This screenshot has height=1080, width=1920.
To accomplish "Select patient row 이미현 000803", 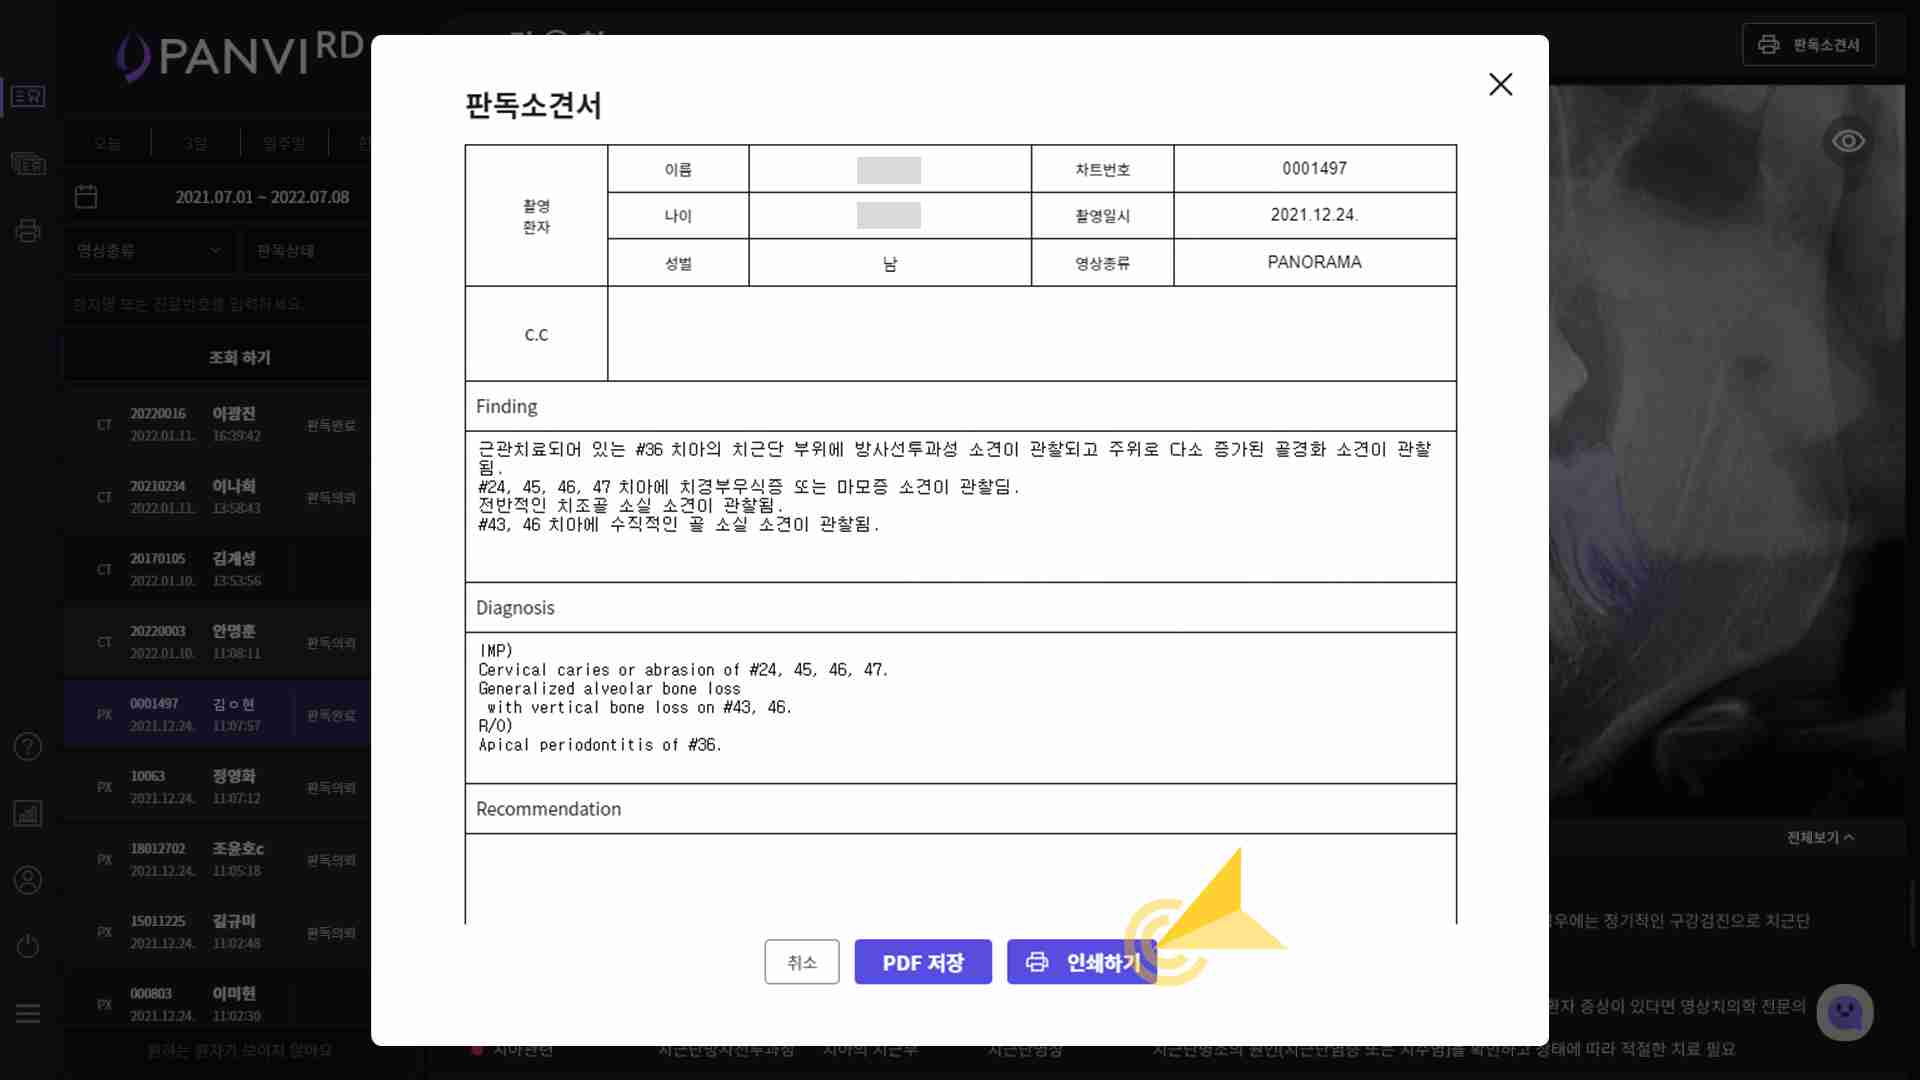I will click(x=217, y=1004).
